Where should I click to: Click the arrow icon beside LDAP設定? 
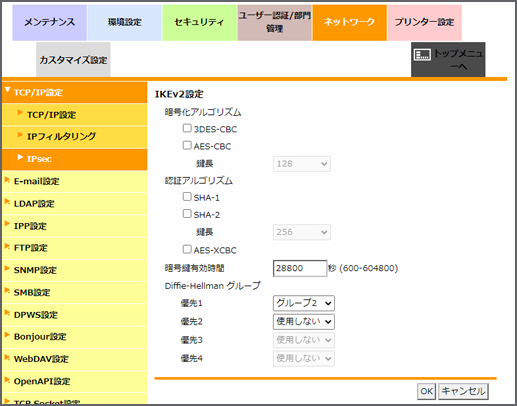pos(7,202)
